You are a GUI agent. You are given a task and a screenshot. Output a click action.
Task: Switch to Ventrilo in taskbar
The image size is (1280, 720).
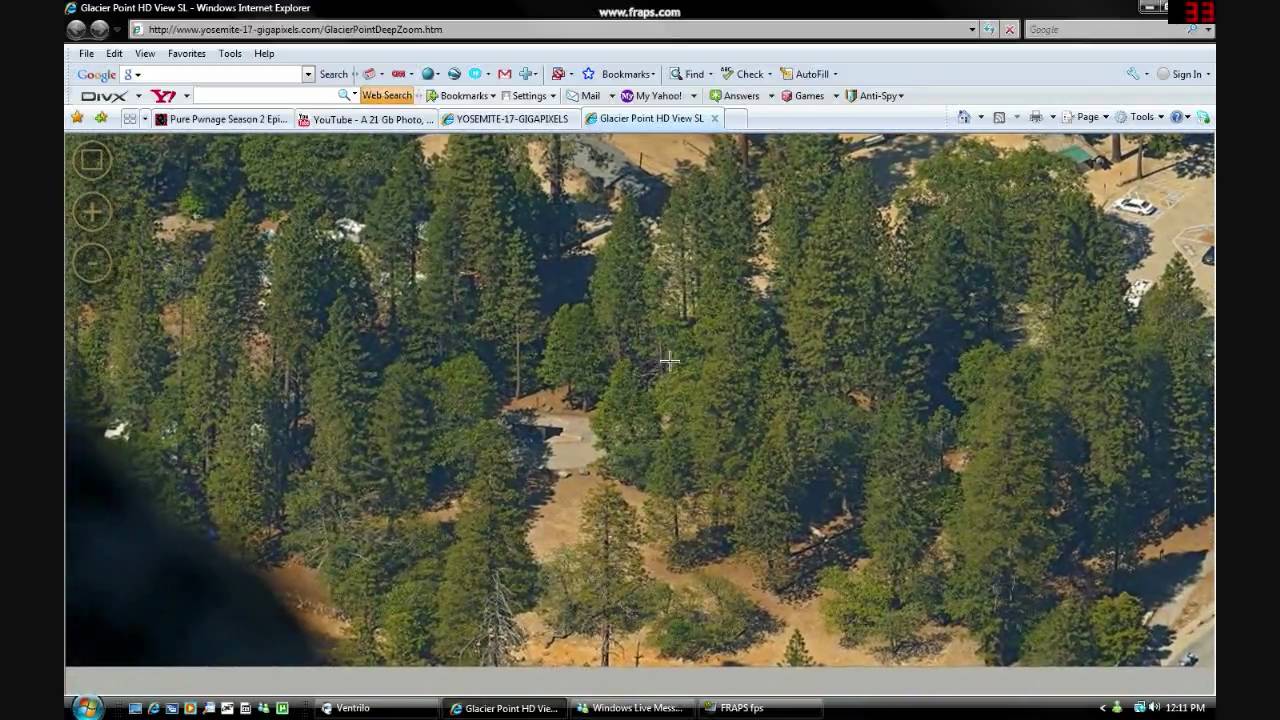click(376, 708)
